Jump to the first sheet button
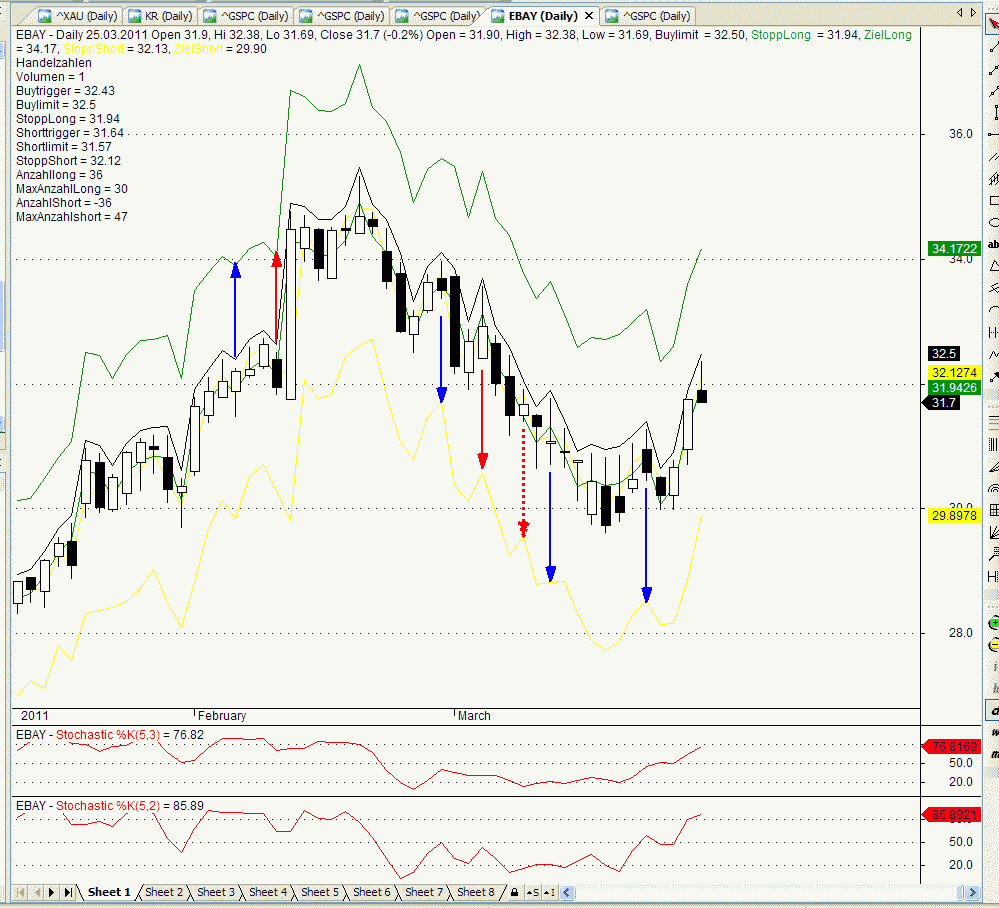This screenshot has height=908, width=999. coord(20,892)
